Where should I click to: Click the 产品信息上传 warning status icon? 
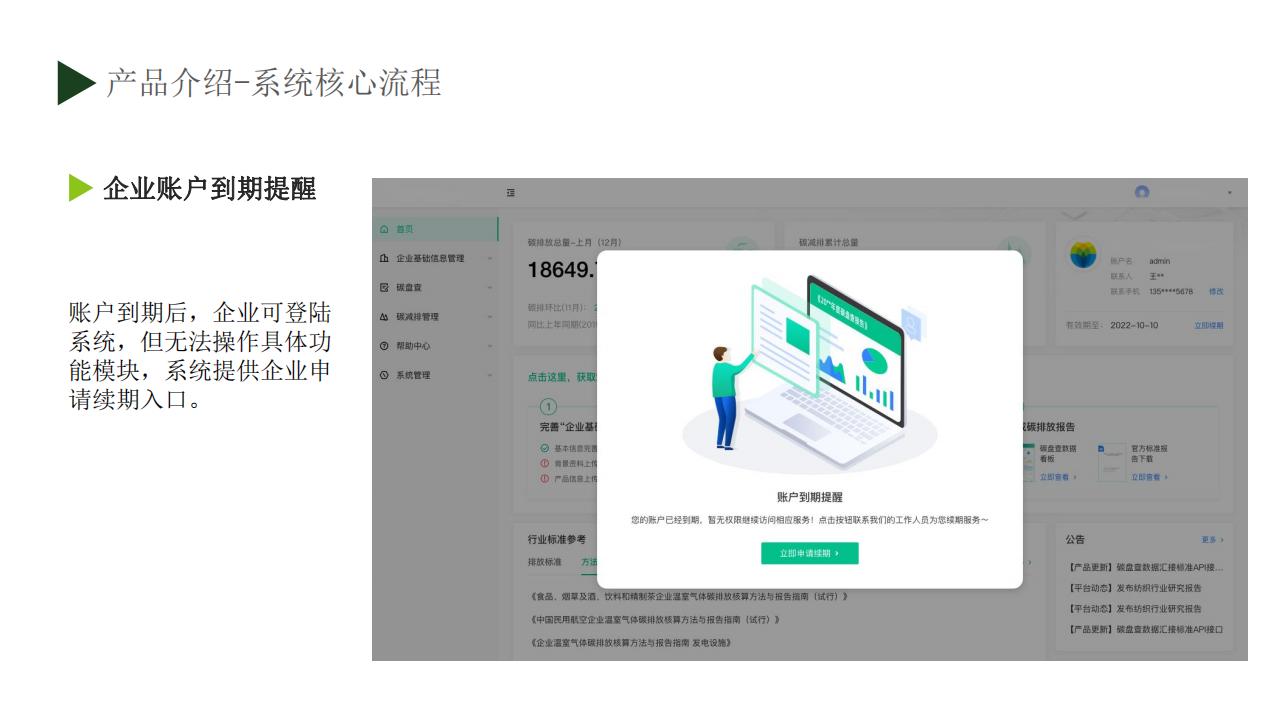pos(545,478)
